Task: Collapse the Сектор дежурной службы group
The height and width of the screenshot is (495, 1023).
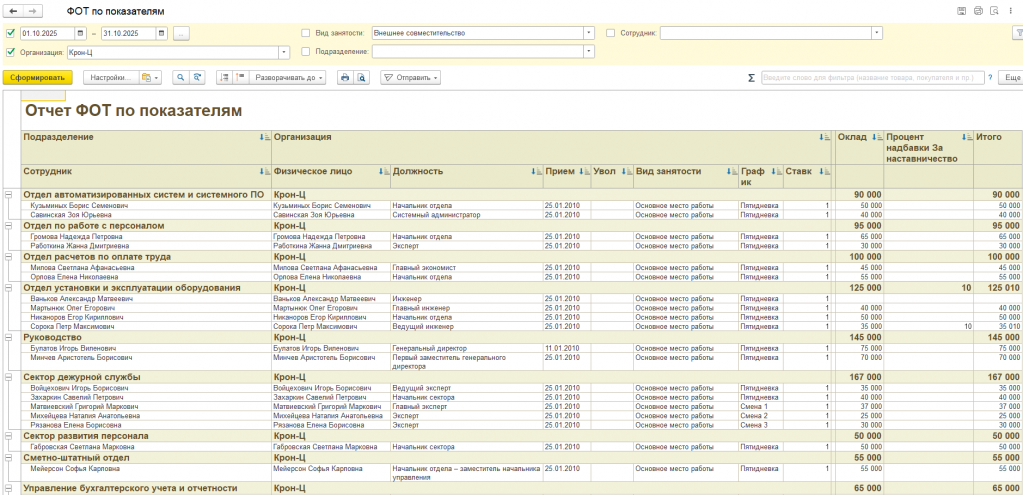Action: point(9,377)
